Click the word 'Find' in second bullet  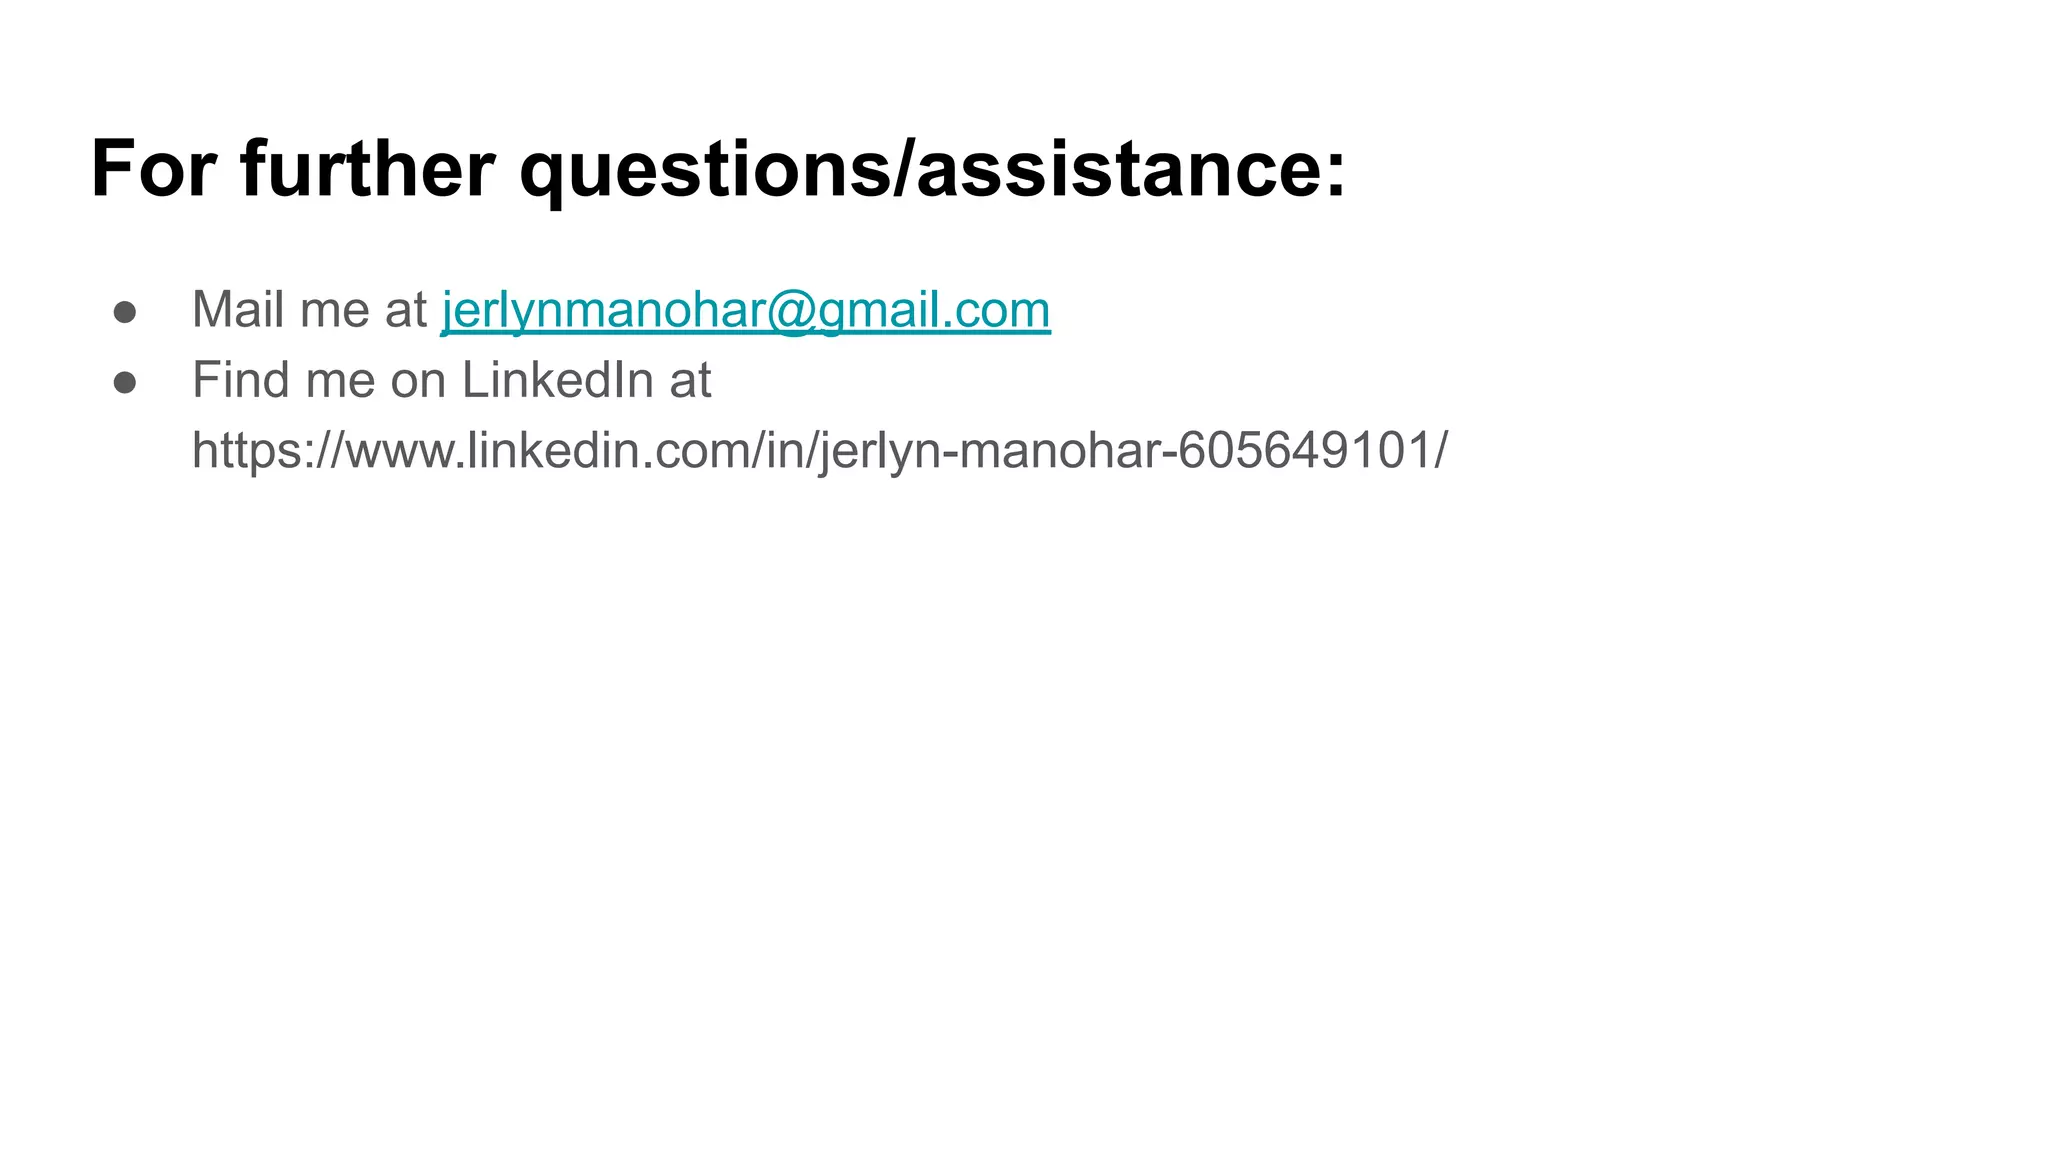(x=239, y=380)
